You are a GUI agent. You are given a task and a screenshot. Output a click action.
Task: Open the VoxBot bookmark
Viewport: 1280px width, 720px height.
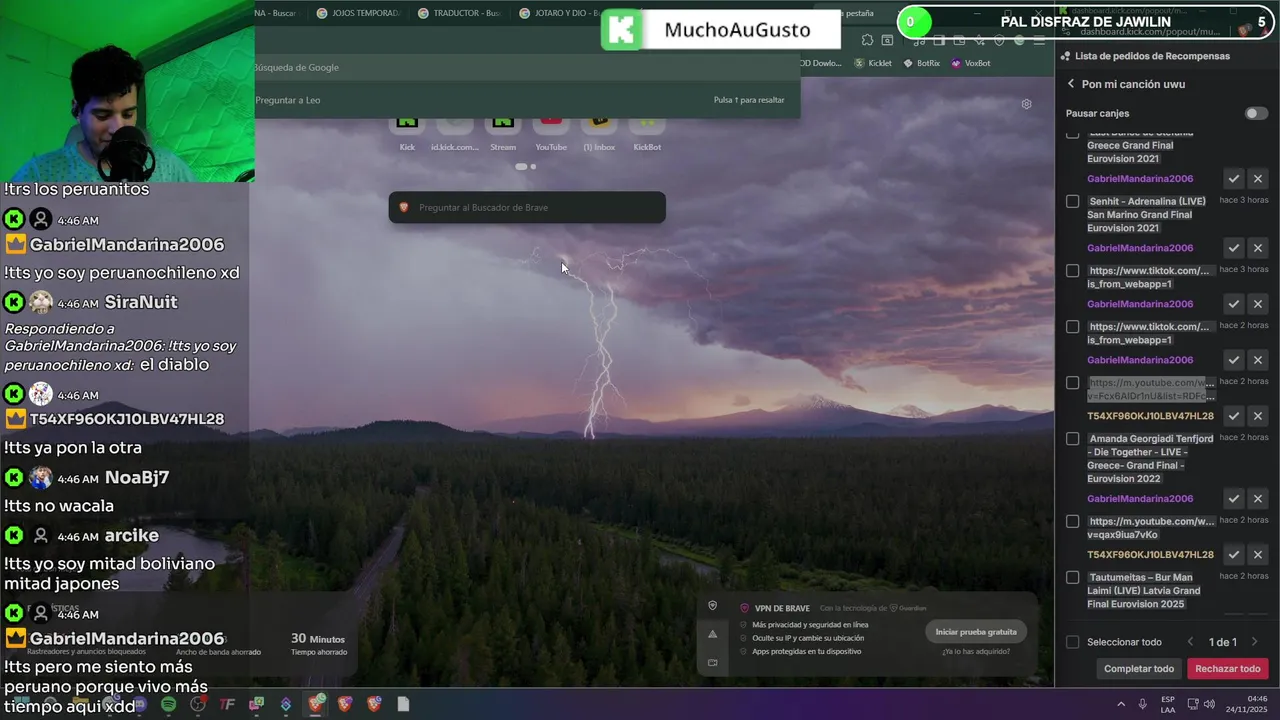click(971, 63)
